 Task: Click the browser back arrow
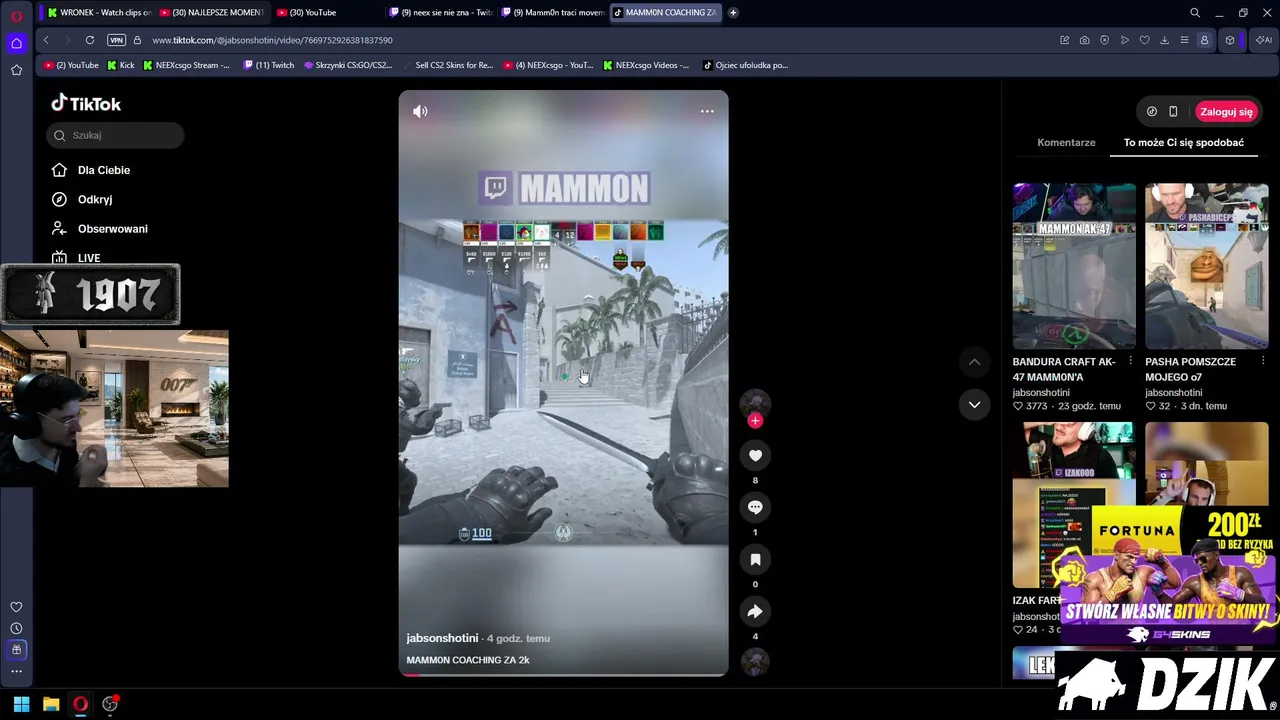[x=46, y=40]
